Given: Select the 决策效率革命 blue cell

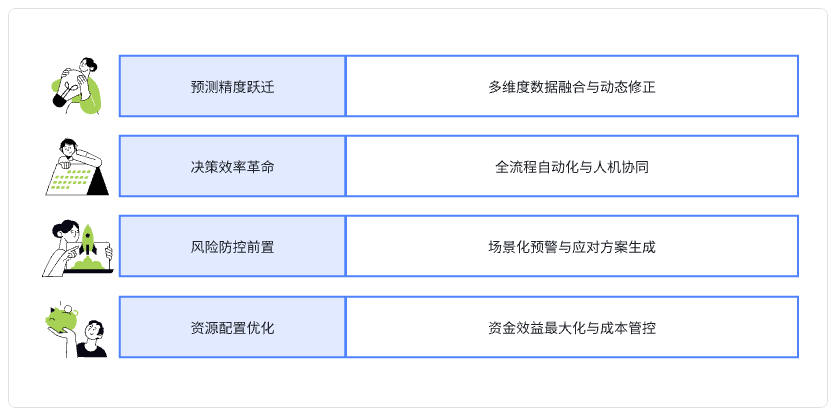Looking at the screenshot, I should [232, 166].
